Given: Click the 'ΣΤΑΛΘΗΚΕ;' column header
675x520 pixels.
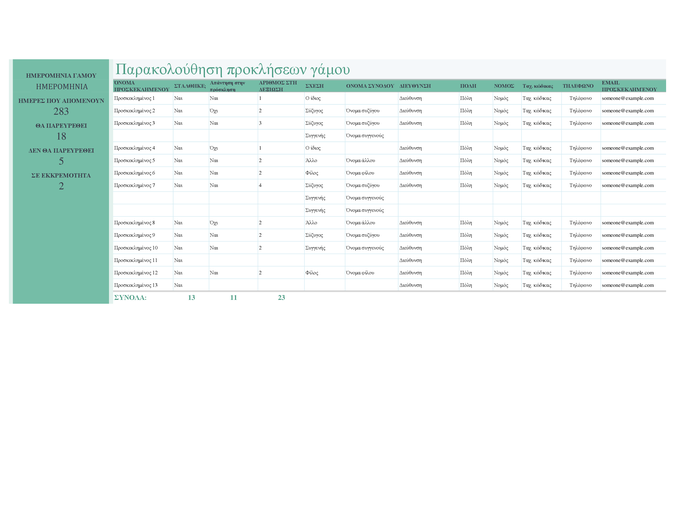Looking at the screenshot, I should [x=190, y=86].
